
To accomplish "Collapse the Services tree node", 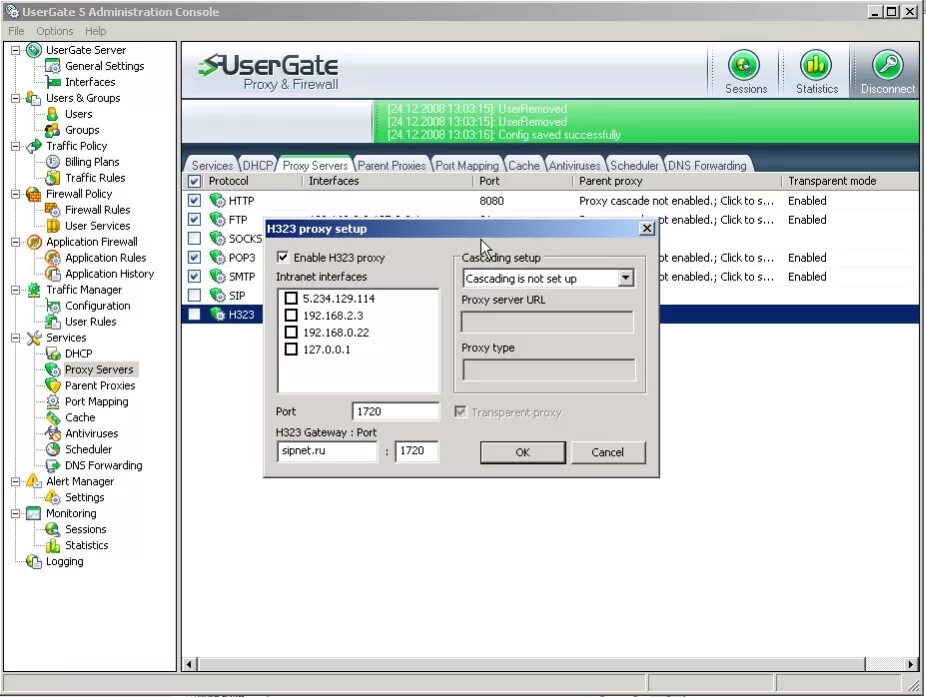I will click(x=16, y=338).
